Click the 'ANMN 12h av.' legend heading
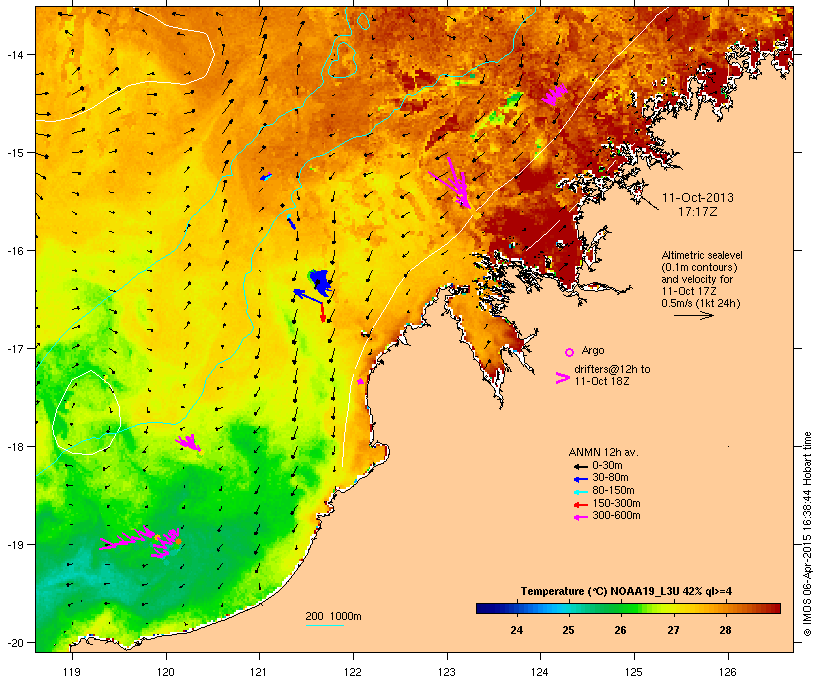Viewport: 820px width, 680px height. coord(603,452)
